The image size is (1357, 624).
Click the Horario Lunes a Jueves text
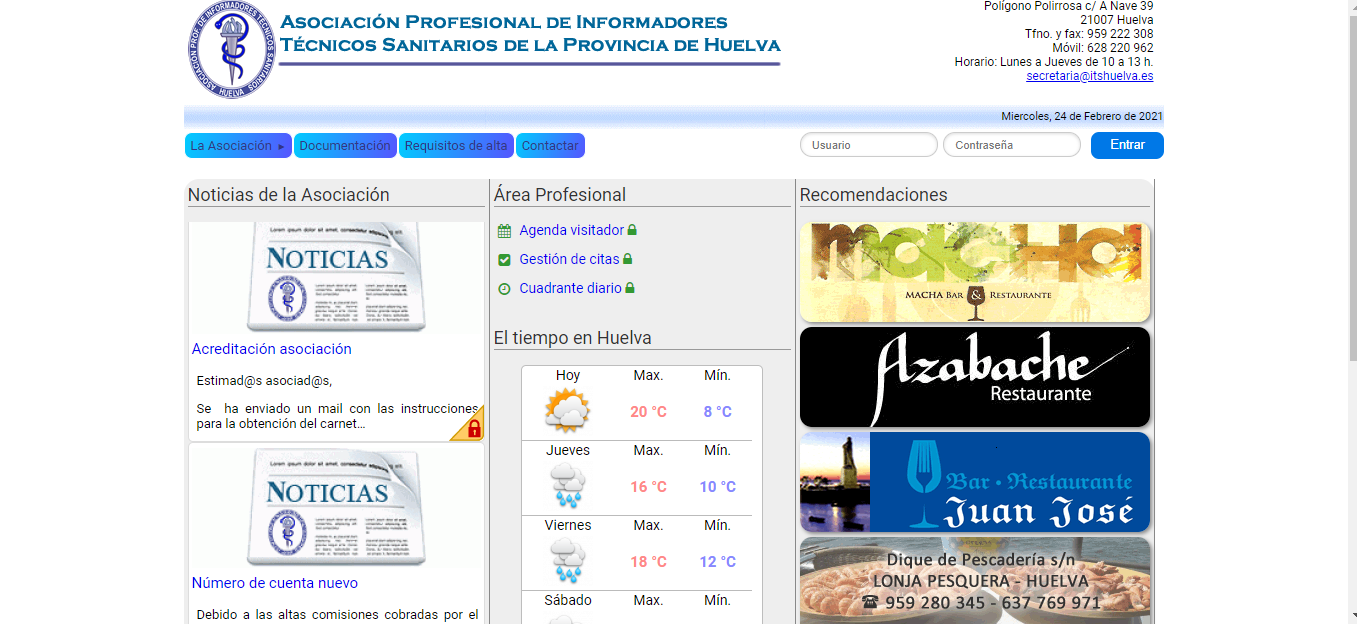click(1054, 62)
